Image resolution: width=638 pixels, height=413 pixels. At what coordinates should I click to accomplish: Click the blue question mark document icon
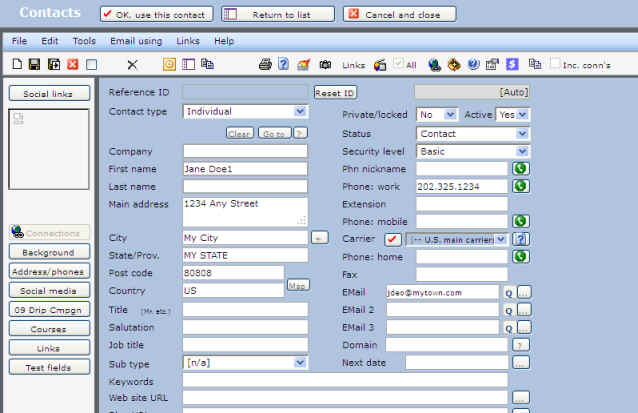click(284, 64)
